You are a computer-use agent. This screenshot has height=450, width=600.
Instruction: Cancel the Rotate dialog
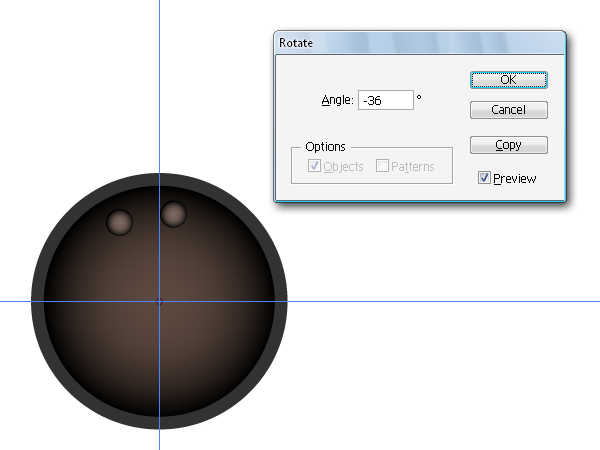(x=509, y=110)
